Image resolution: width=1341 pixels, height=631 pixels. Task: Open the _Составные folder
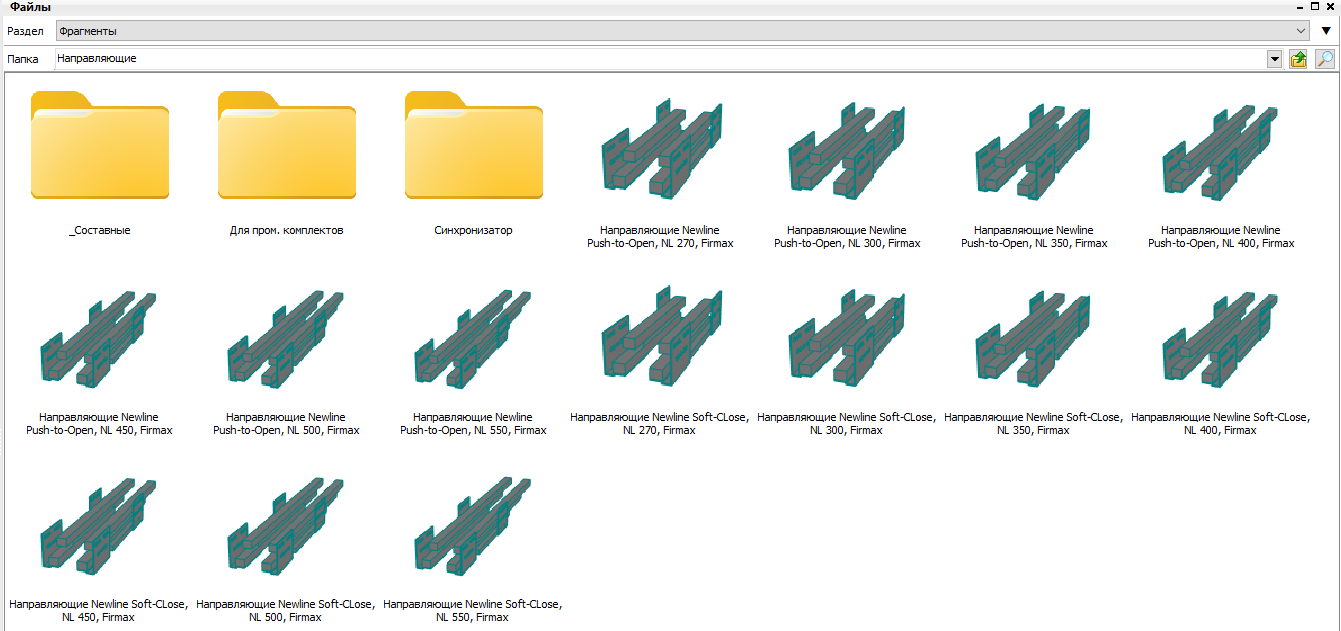coord(99,145)
